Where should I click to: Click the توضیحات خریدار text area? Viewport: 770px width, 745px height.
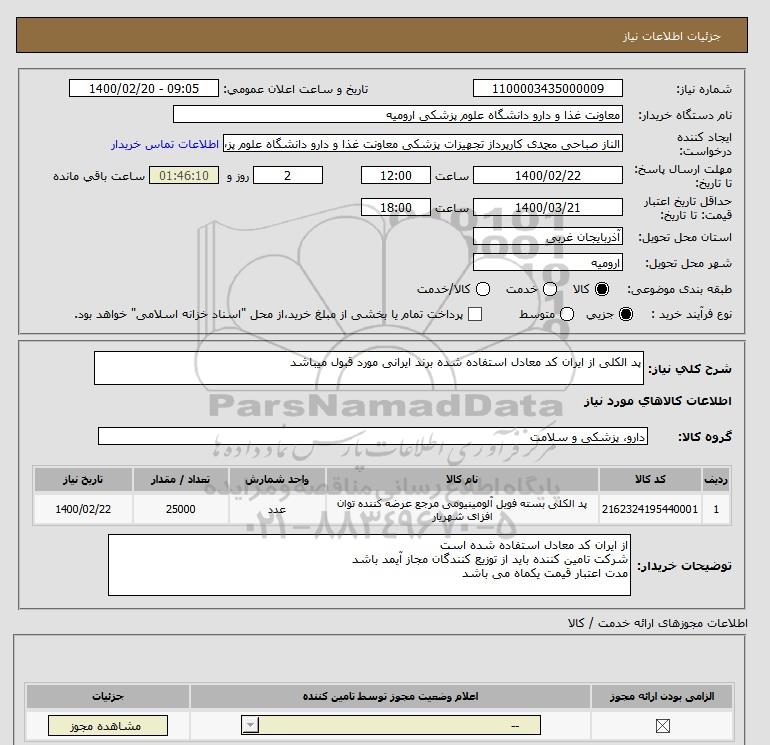(x=369, y=565)
